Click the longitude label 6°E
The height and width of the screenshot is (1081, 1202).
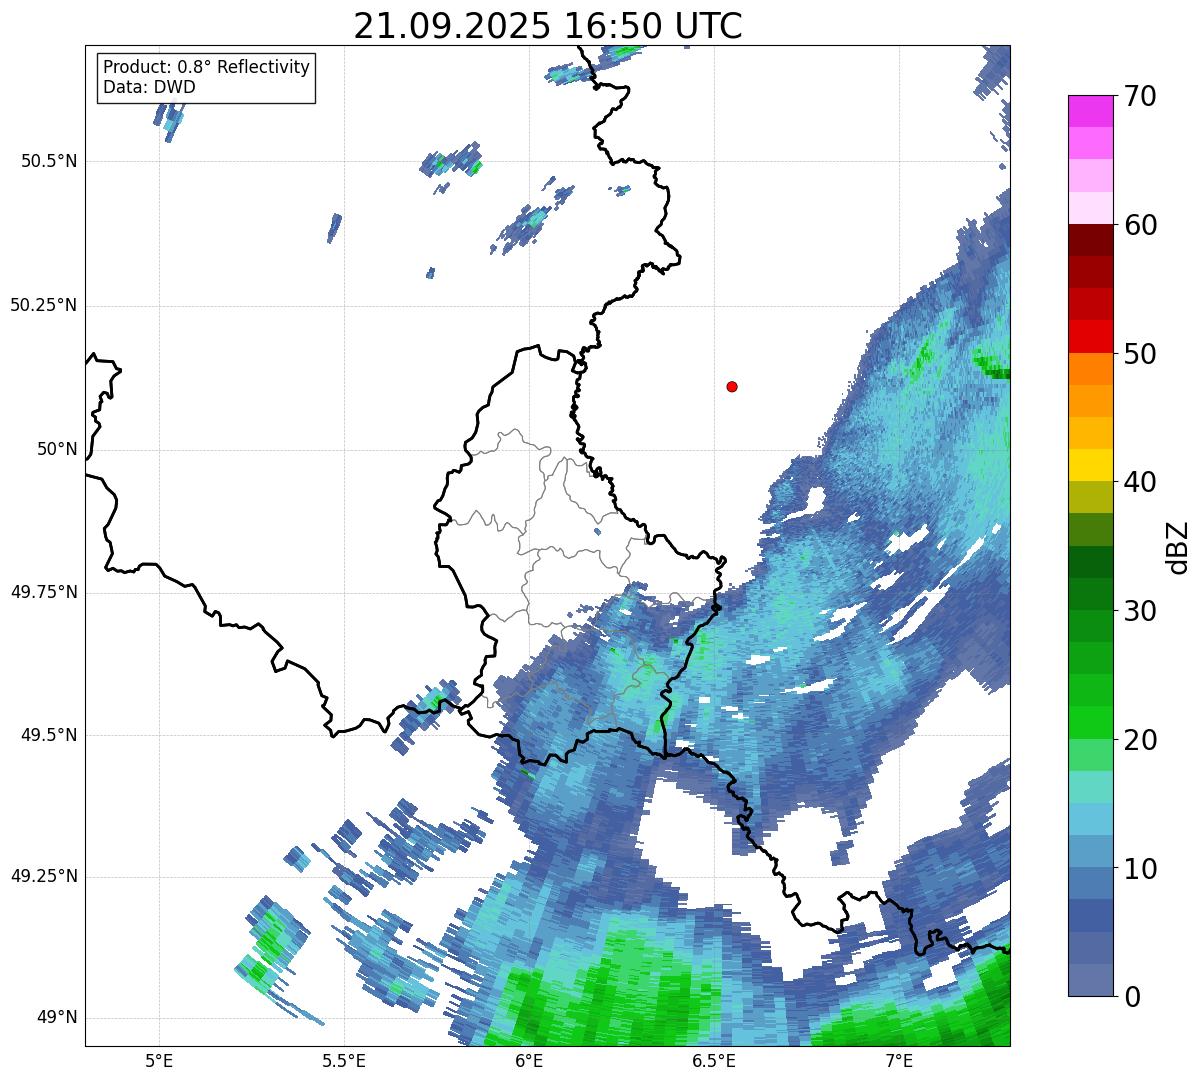pos(529,1060)
